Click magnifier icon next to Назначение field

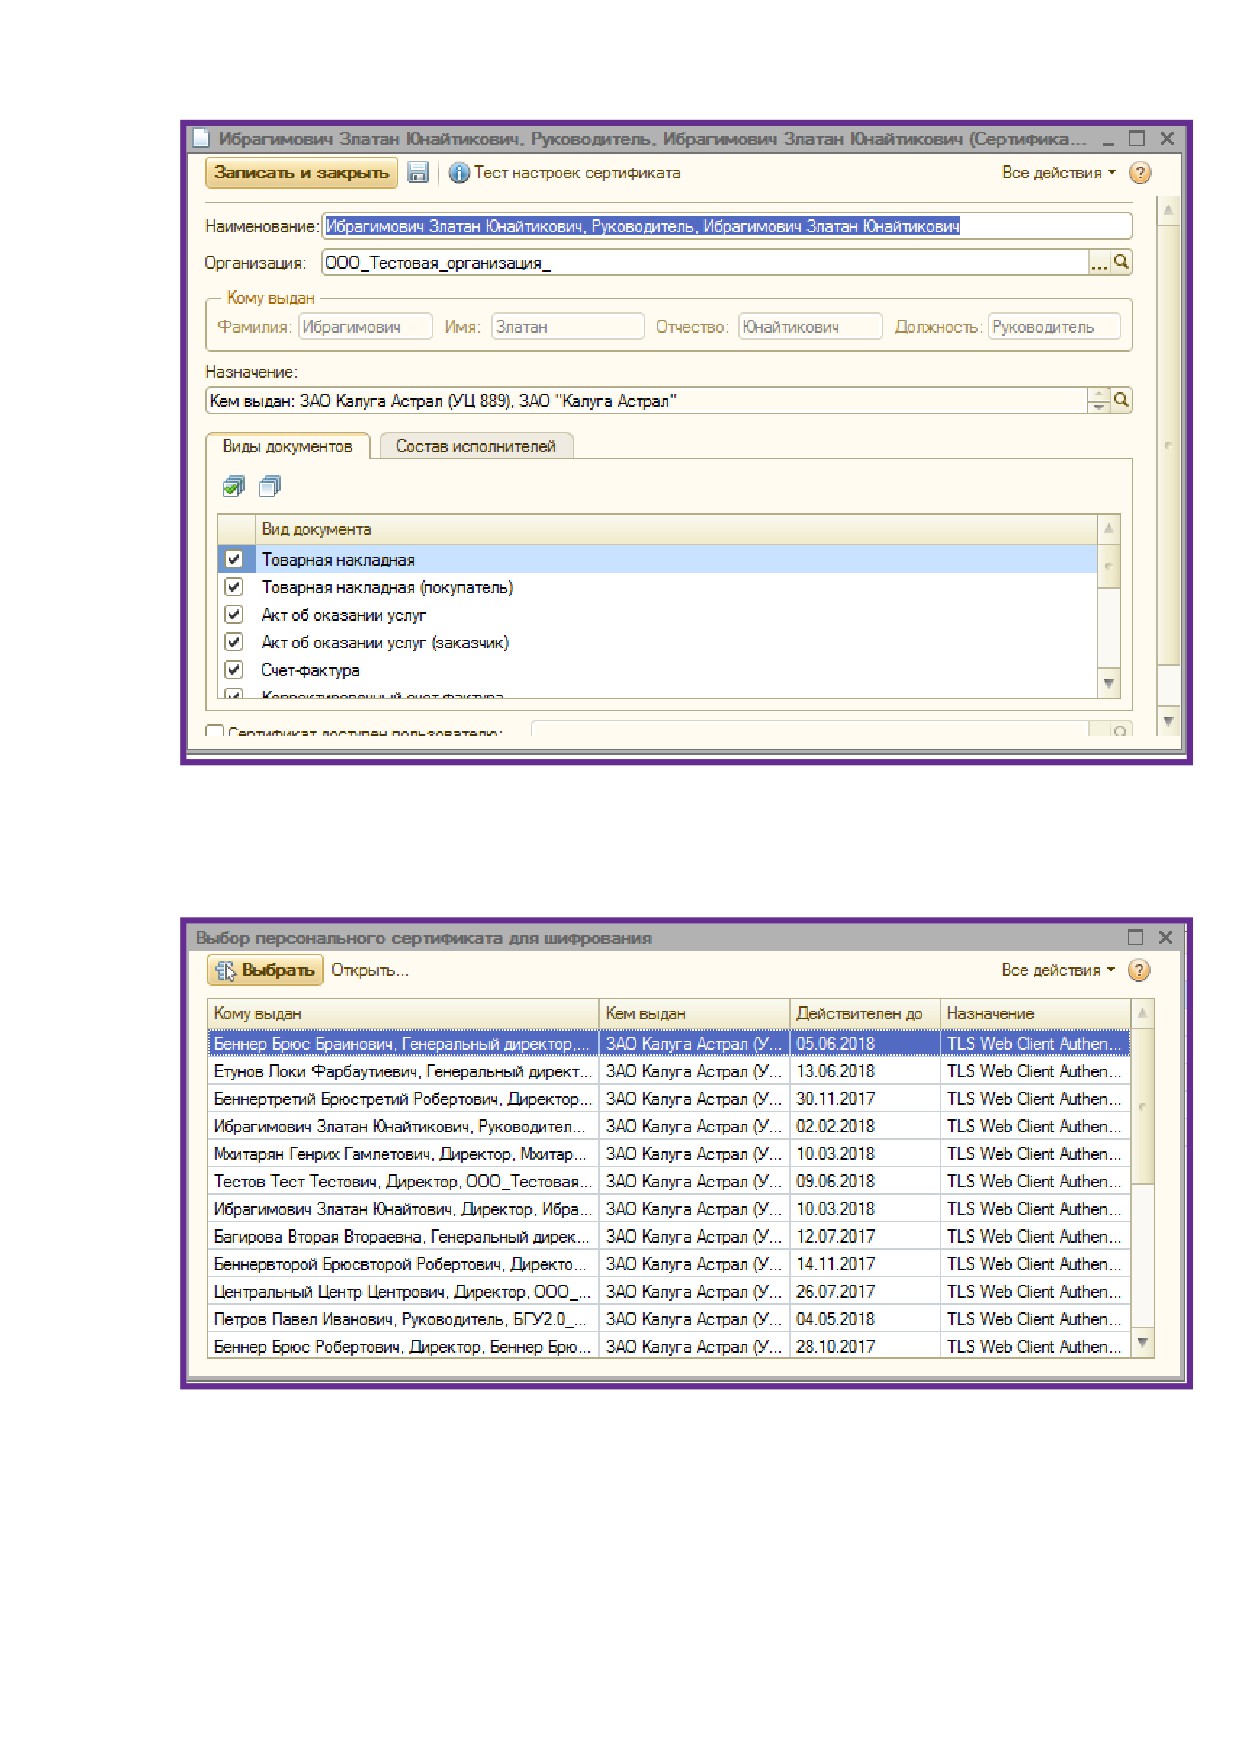1121,400
